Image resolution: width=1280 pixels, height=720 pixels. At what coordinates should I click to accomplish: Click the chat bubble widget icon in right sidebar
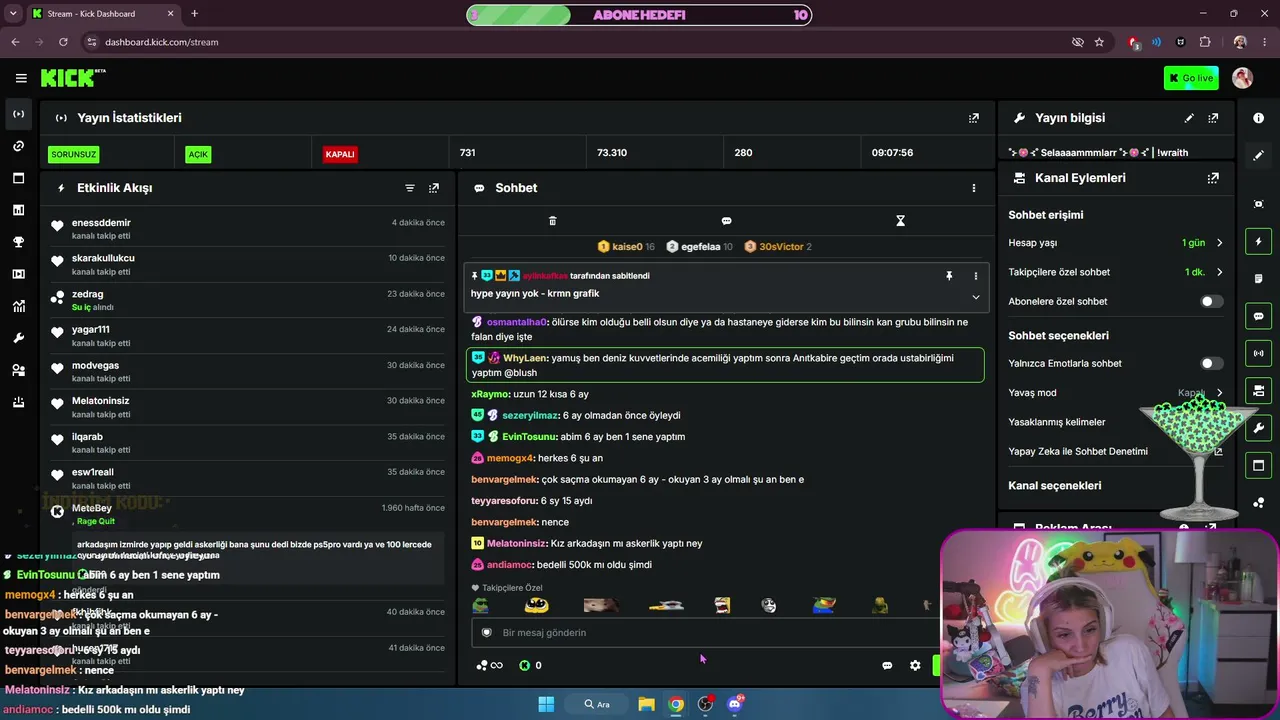point(1258,316)
